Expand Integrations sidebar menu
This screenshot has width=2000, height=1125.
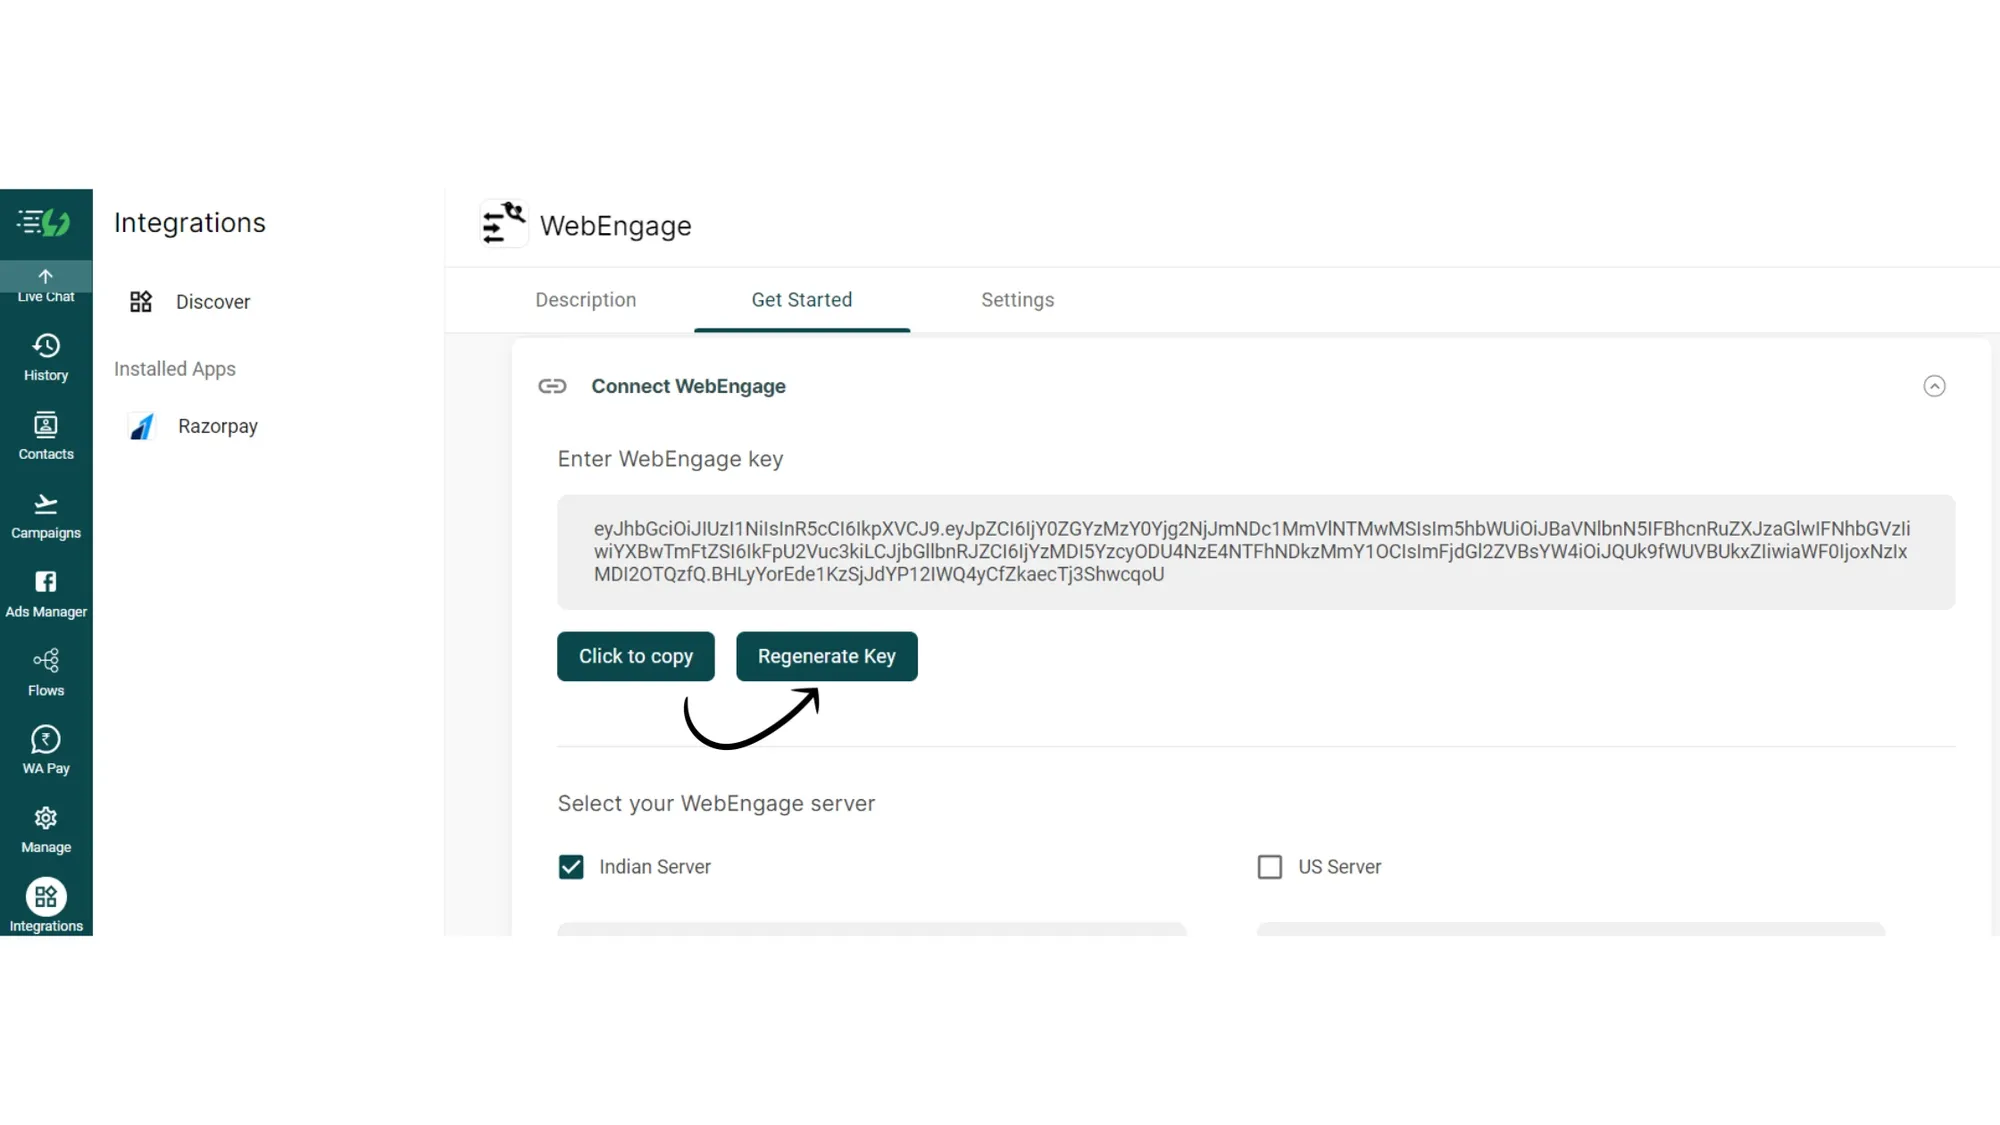(x=45, y=907)
